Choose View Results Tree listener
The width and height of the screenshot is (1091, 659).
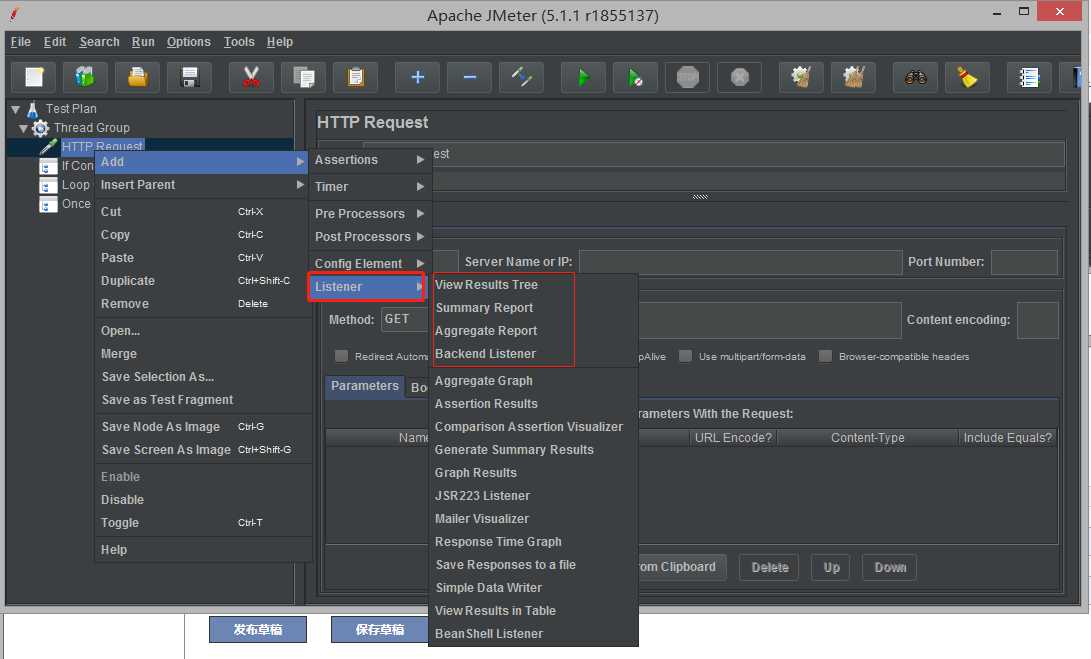click(x=486, y=285)
